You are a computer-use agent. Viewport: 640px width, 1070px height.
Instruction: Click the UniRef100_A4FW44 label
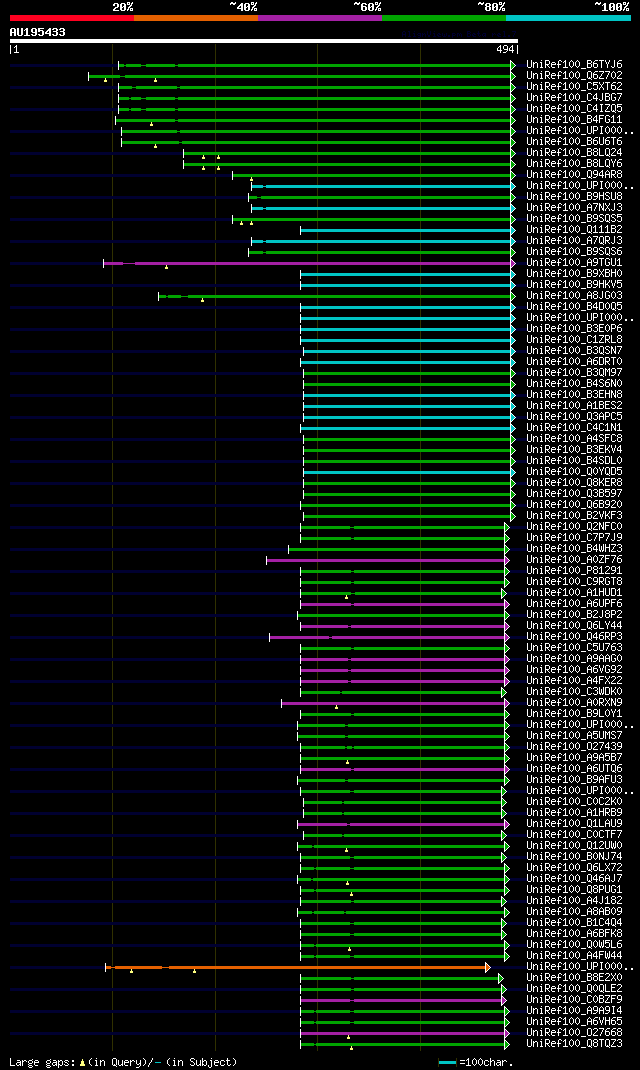point(574,955)
